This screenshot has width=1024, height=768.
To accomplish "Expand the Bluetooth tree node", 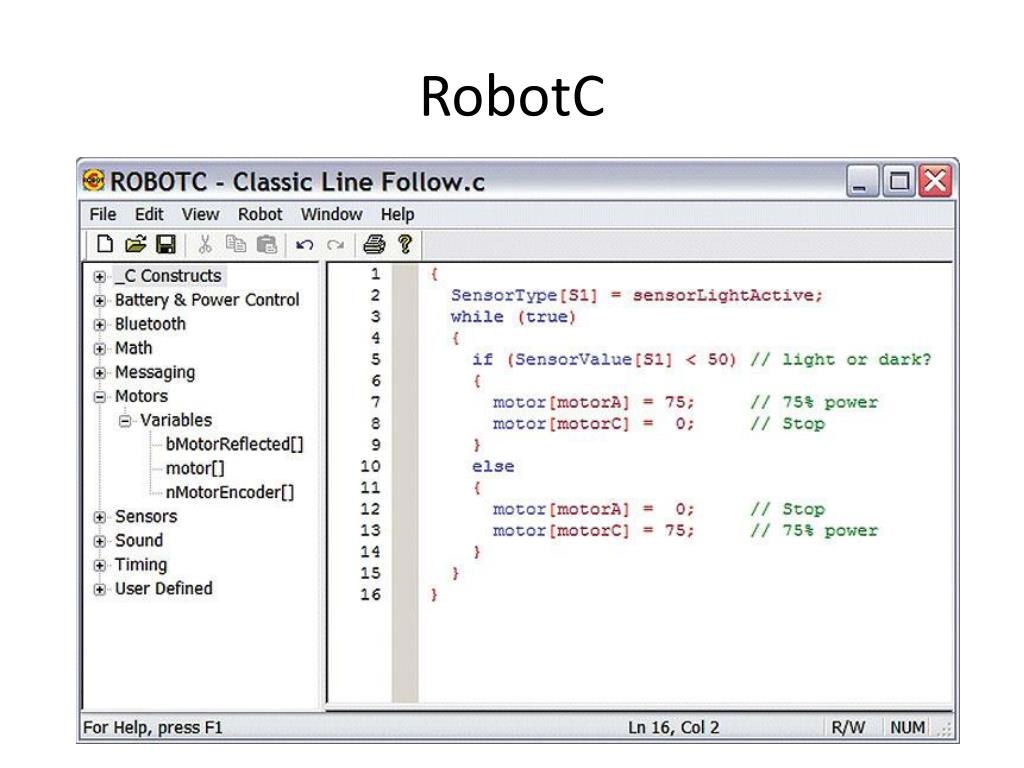I will [99, 325].
